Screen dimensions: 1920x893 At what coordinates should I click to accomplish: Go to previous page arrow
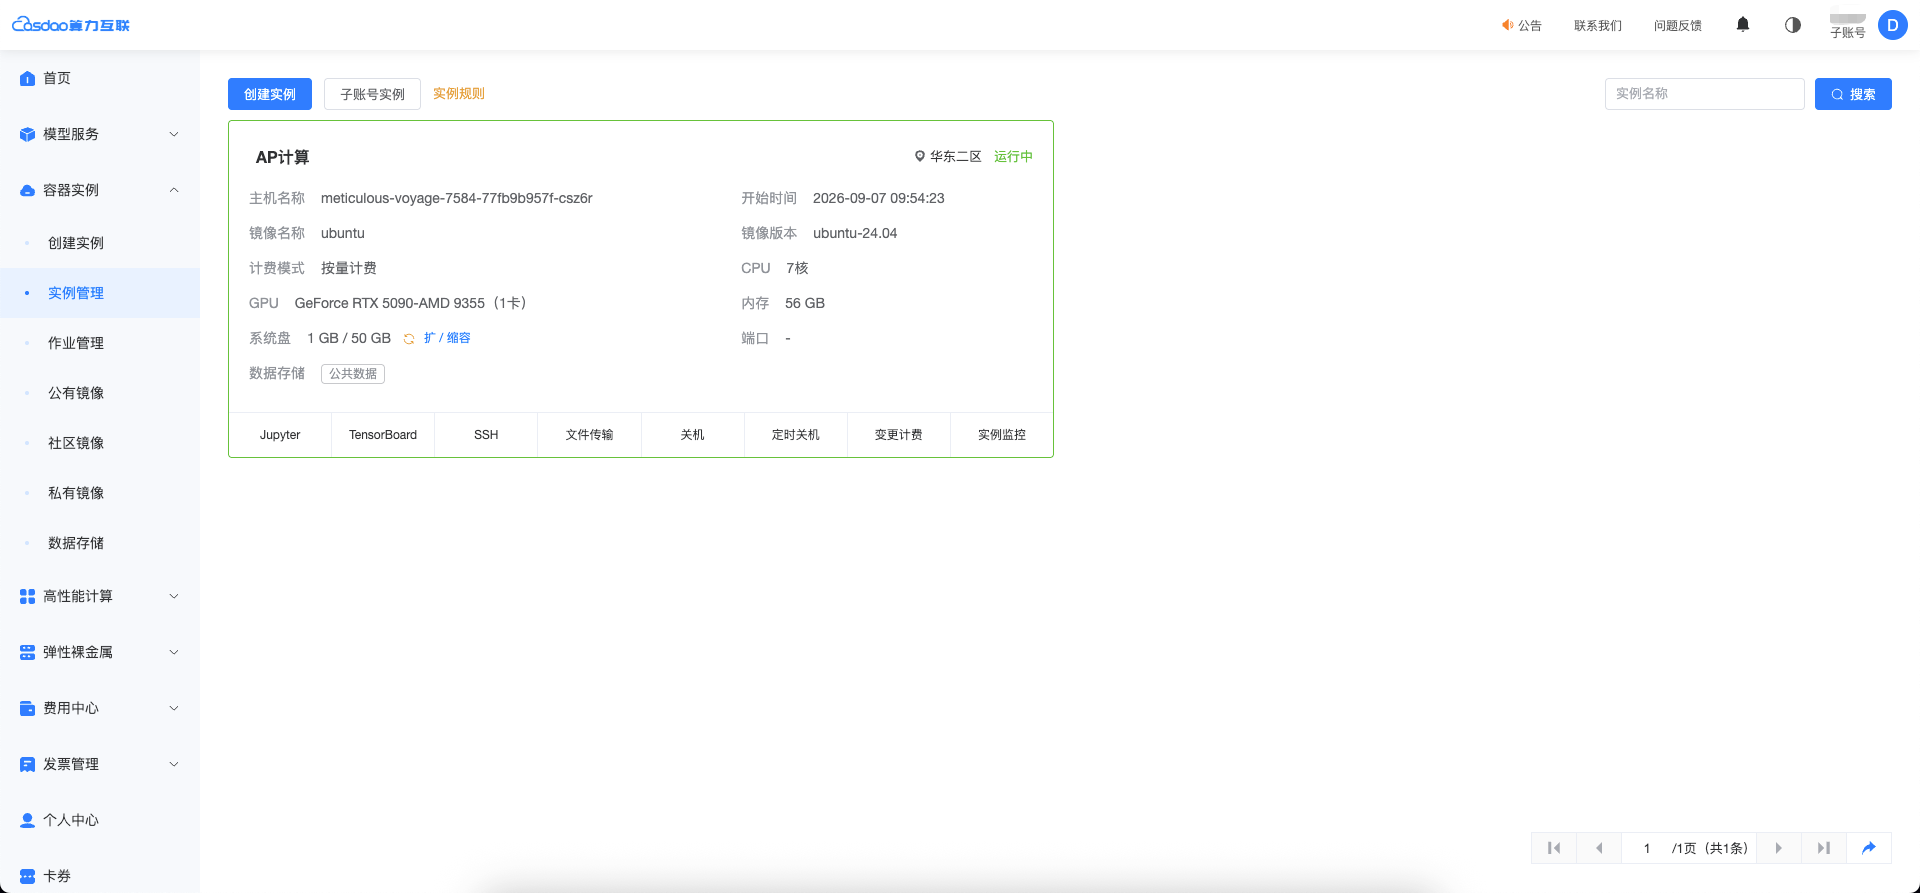coord(1599,848)
